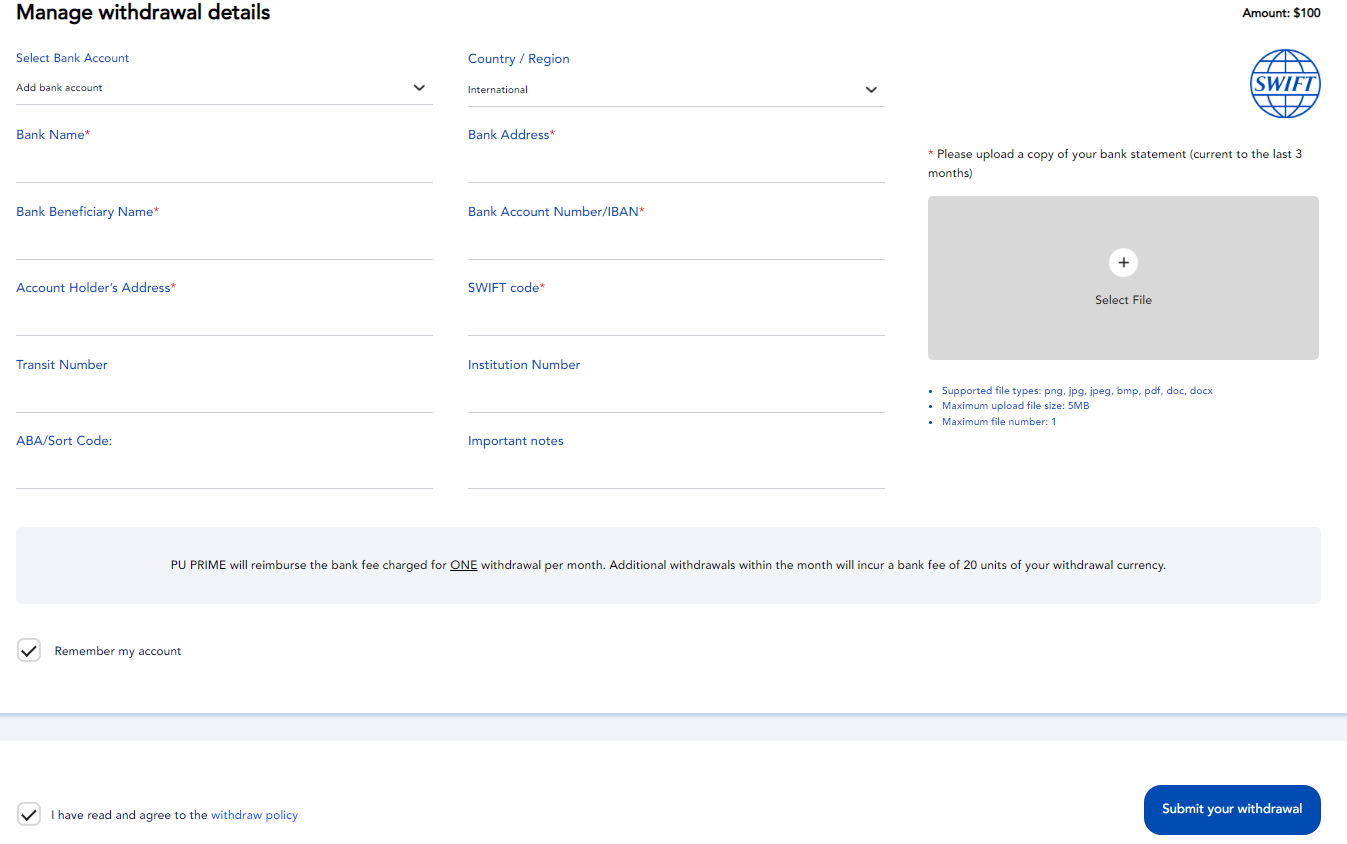Focus the Account Holder's Address field
Screen dimensions: 1347x844
(x=224, y=317)
